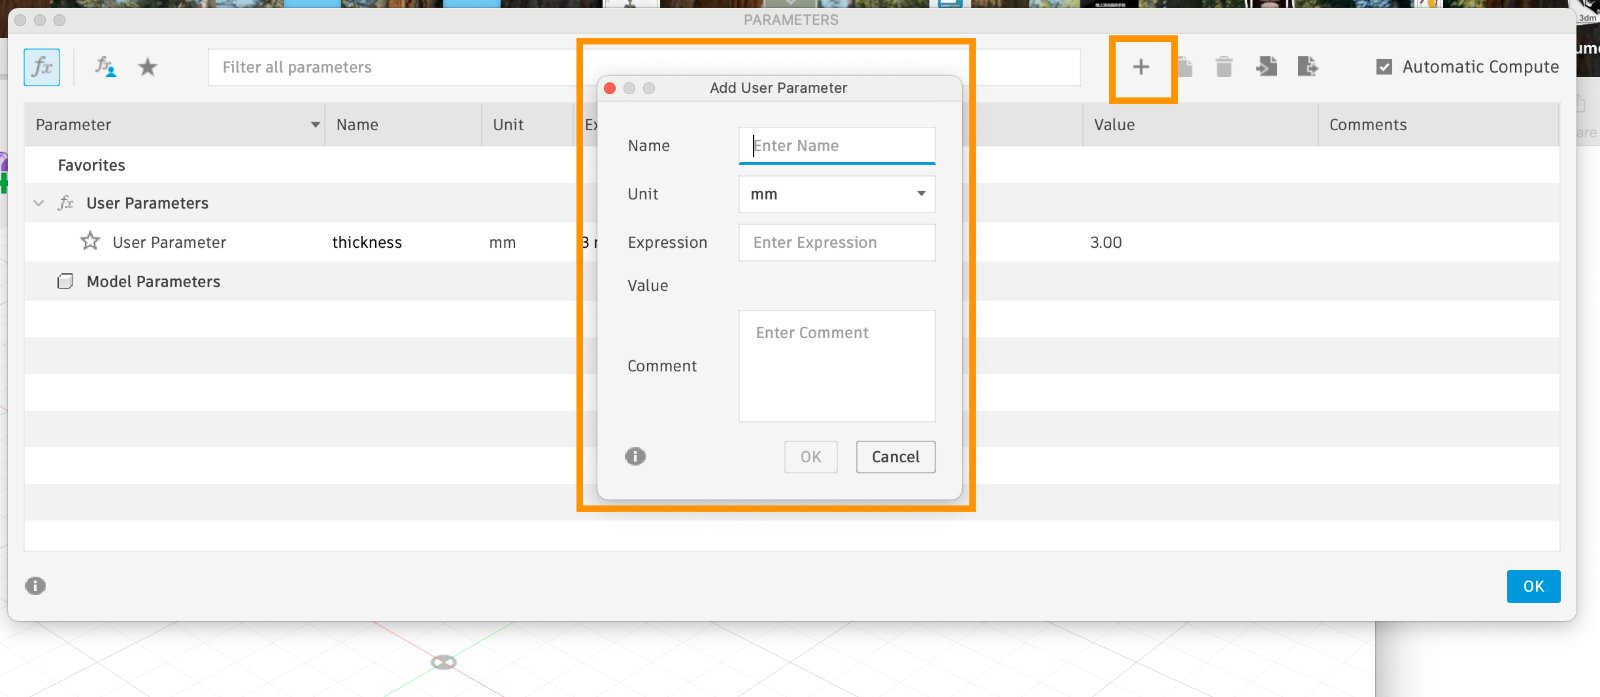
Task: Open the Parameter column header dropdown arrow
Action: (x=315, y=125)
